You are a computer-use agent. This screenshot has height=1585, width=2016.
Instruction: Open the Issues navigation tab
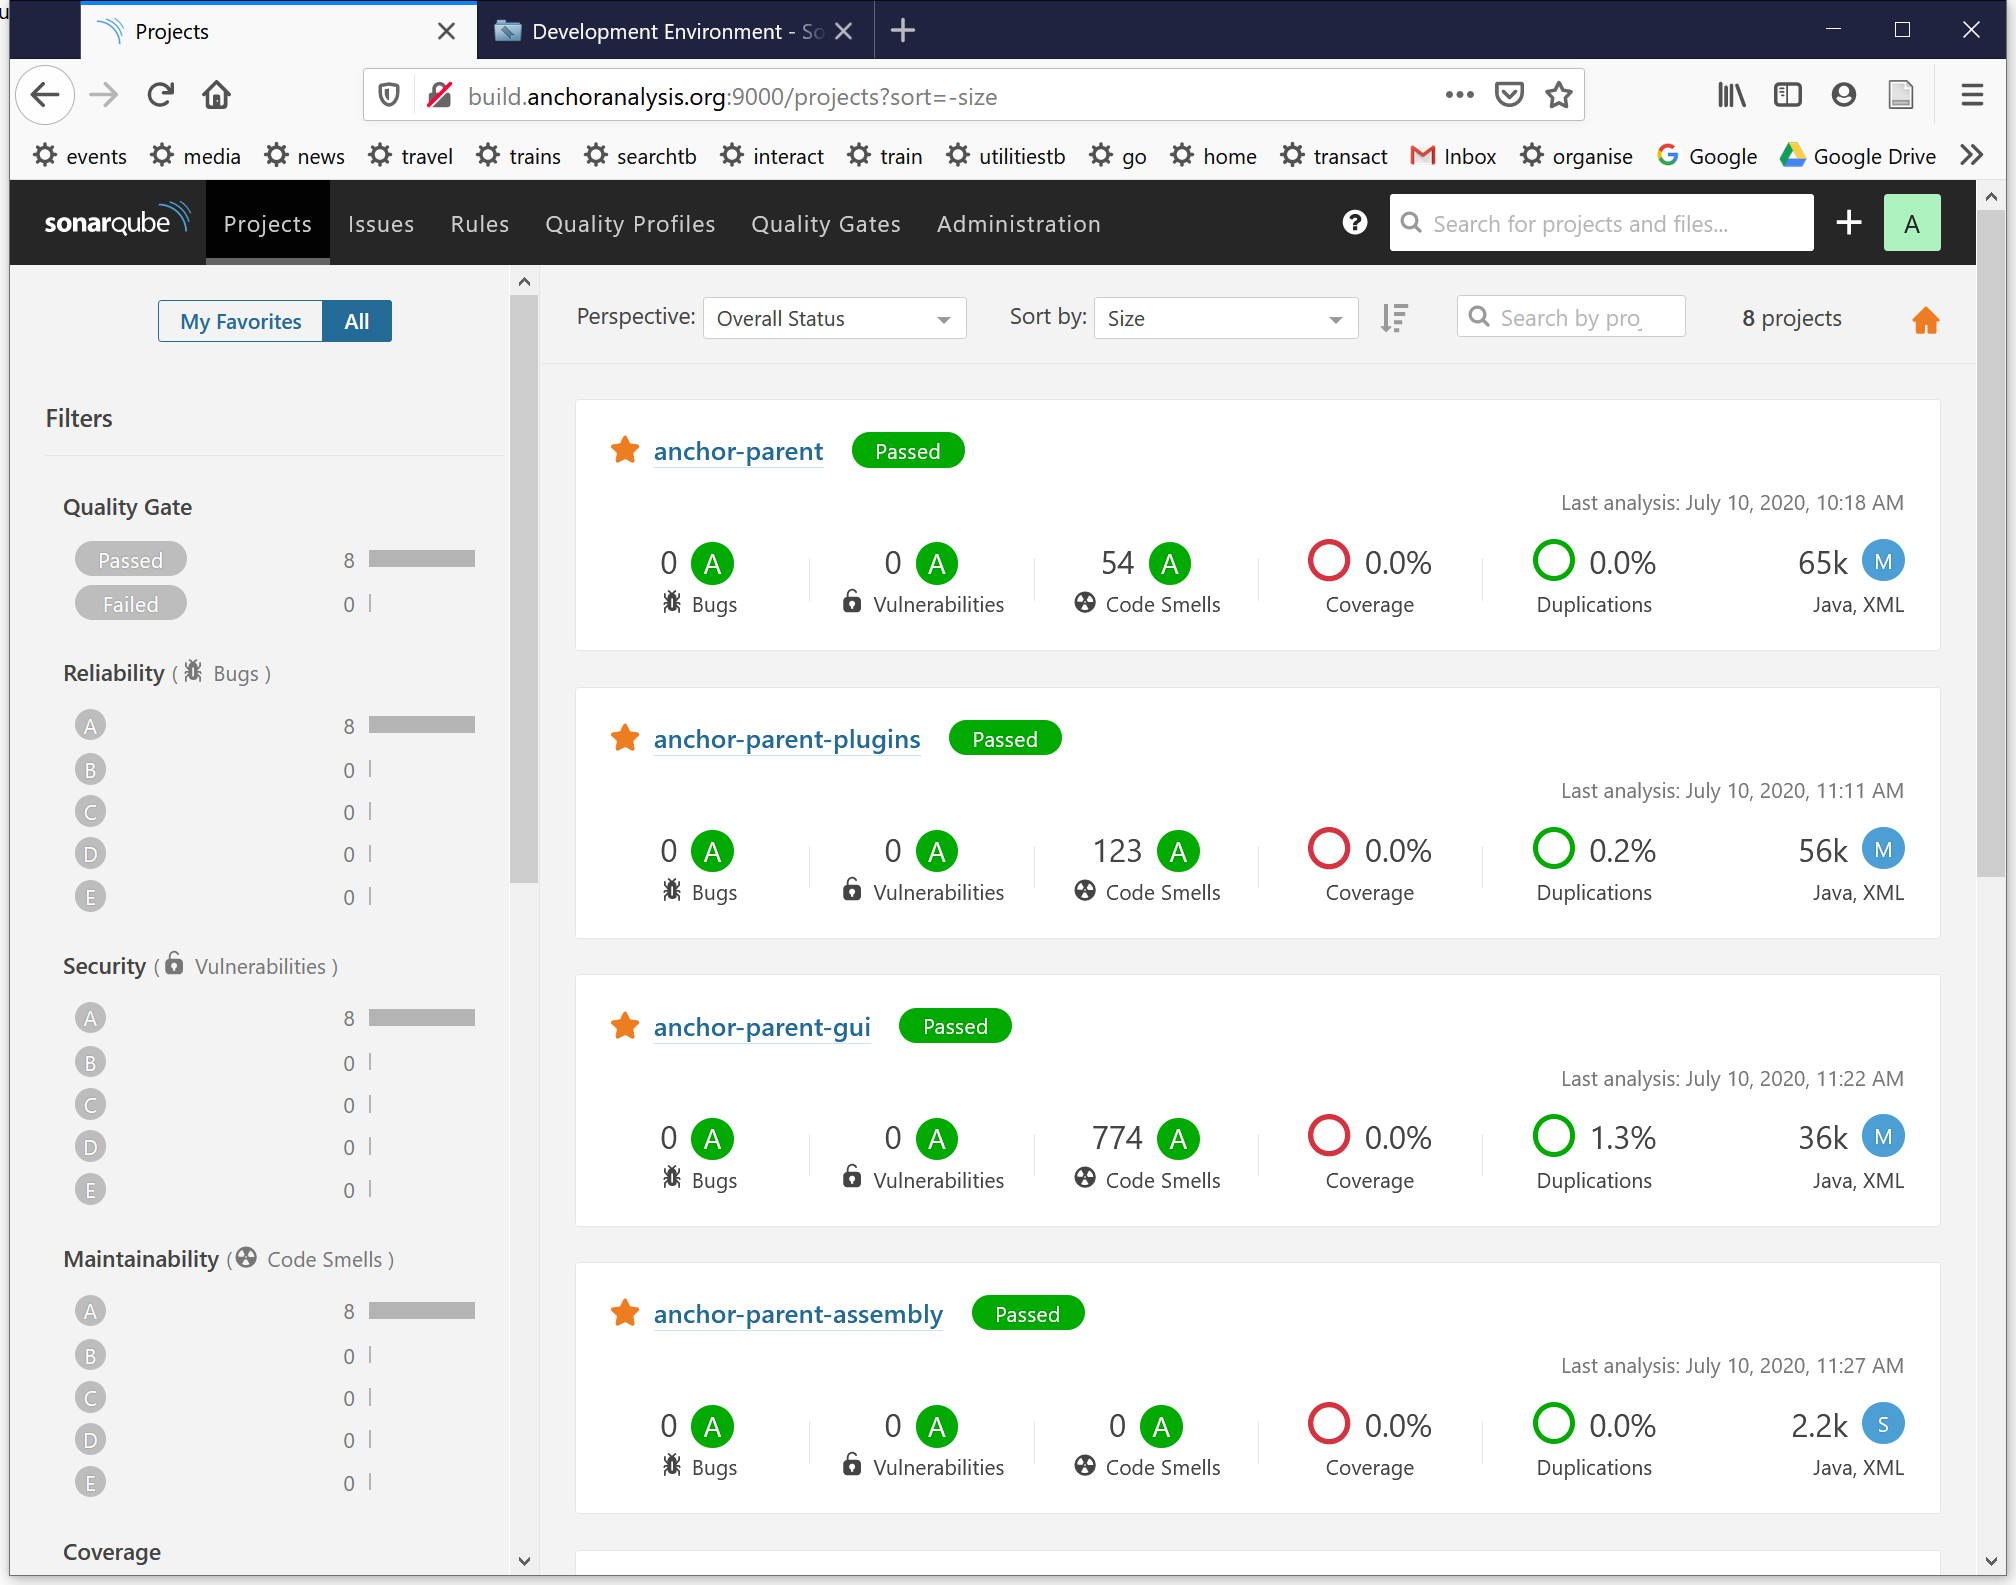point(381,223)
